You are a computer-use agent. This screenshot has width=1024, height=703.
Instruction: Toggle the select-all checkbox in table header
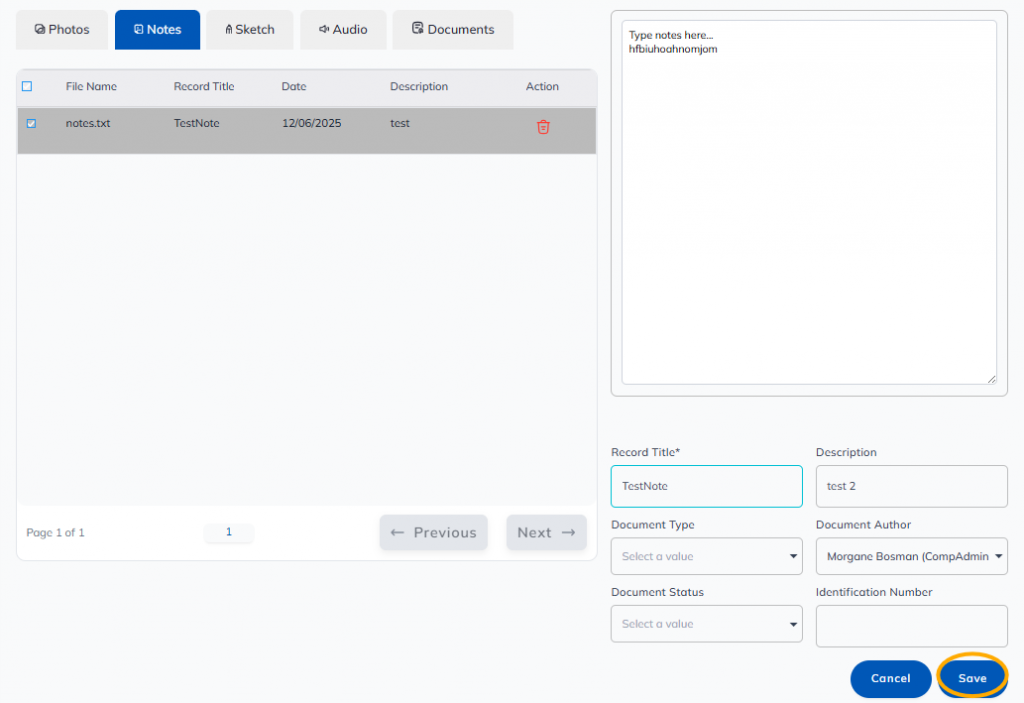pos(27,86)
